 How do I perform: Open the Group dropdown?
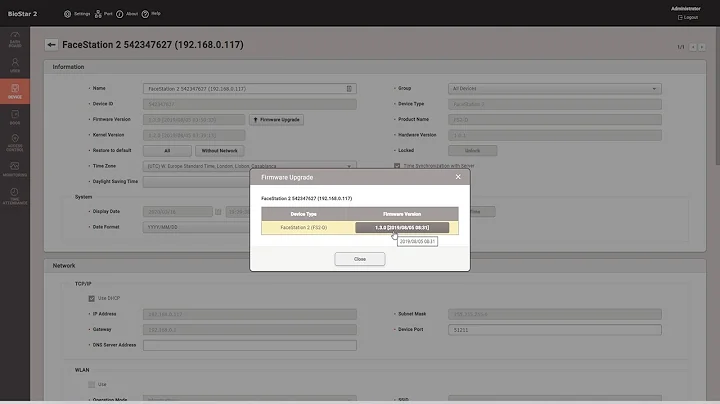555,89
